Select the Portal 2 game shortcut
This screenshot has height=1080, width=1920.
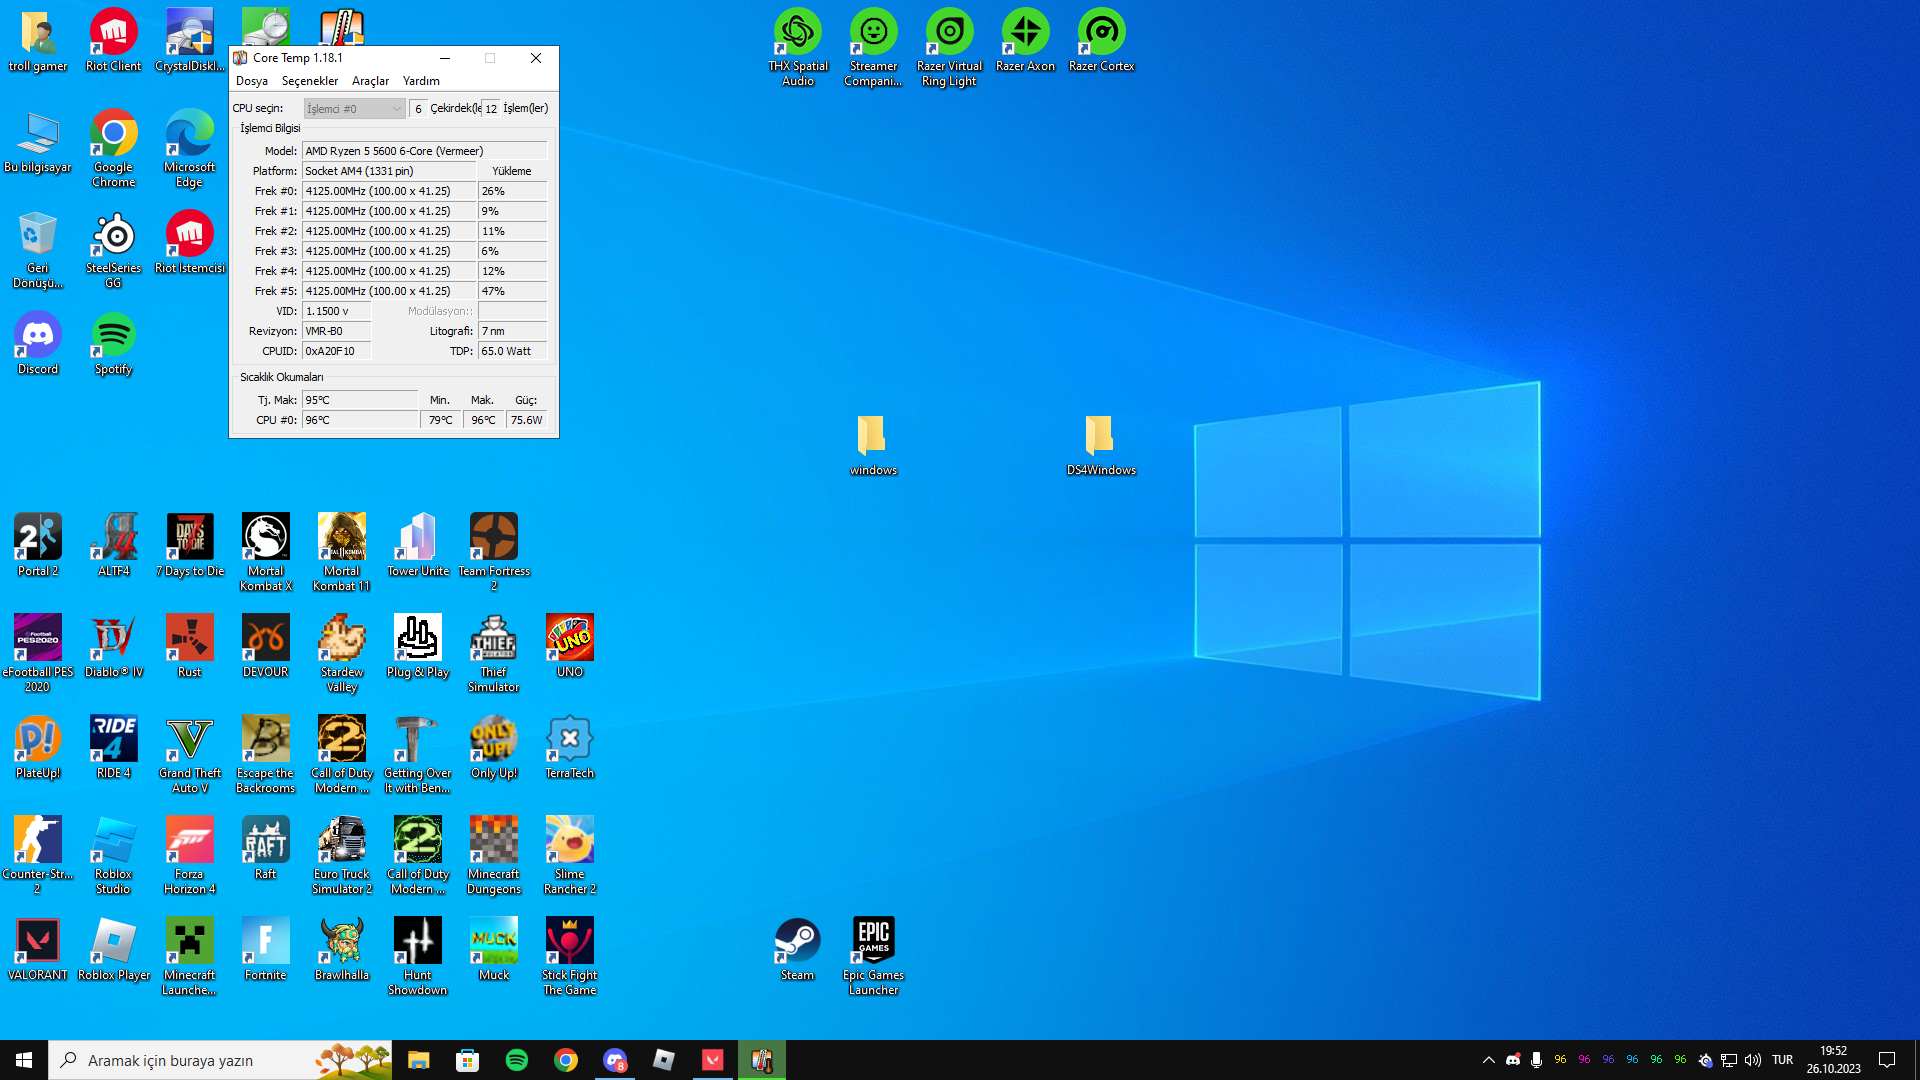[x=38, y=545]
